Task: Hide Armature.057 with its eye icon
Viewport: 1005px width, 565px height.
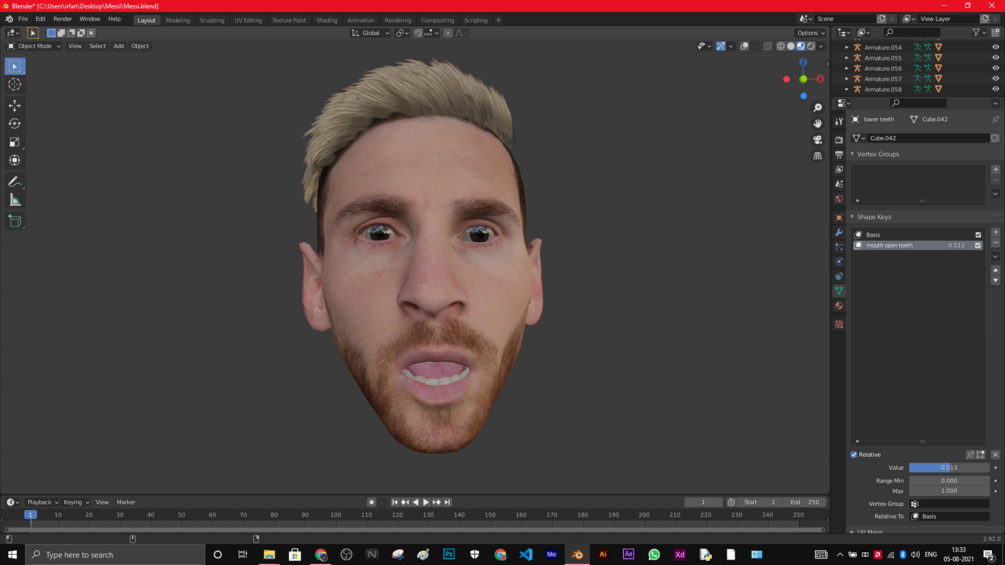Action: pyautogui.click(x=995, y=78)
